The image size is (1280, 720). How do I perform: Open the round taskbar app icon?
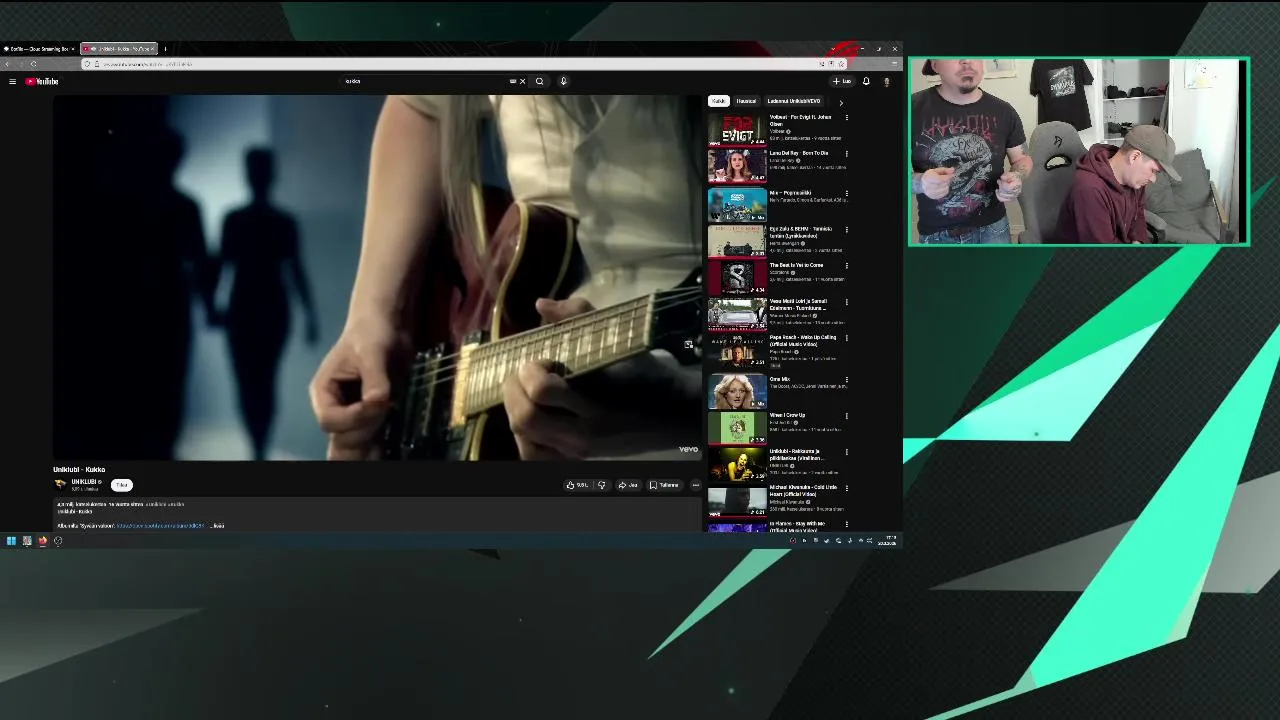(x=58, y=541)
